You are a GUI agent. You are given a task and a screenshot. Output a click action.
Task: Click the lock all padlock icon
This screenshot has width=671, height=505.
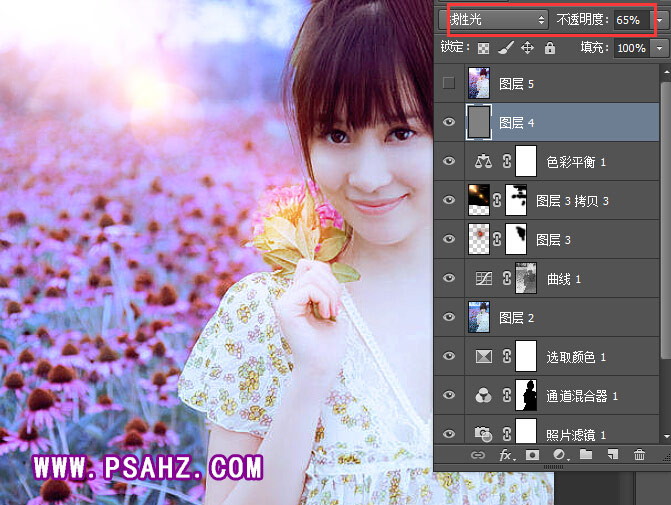549,48
